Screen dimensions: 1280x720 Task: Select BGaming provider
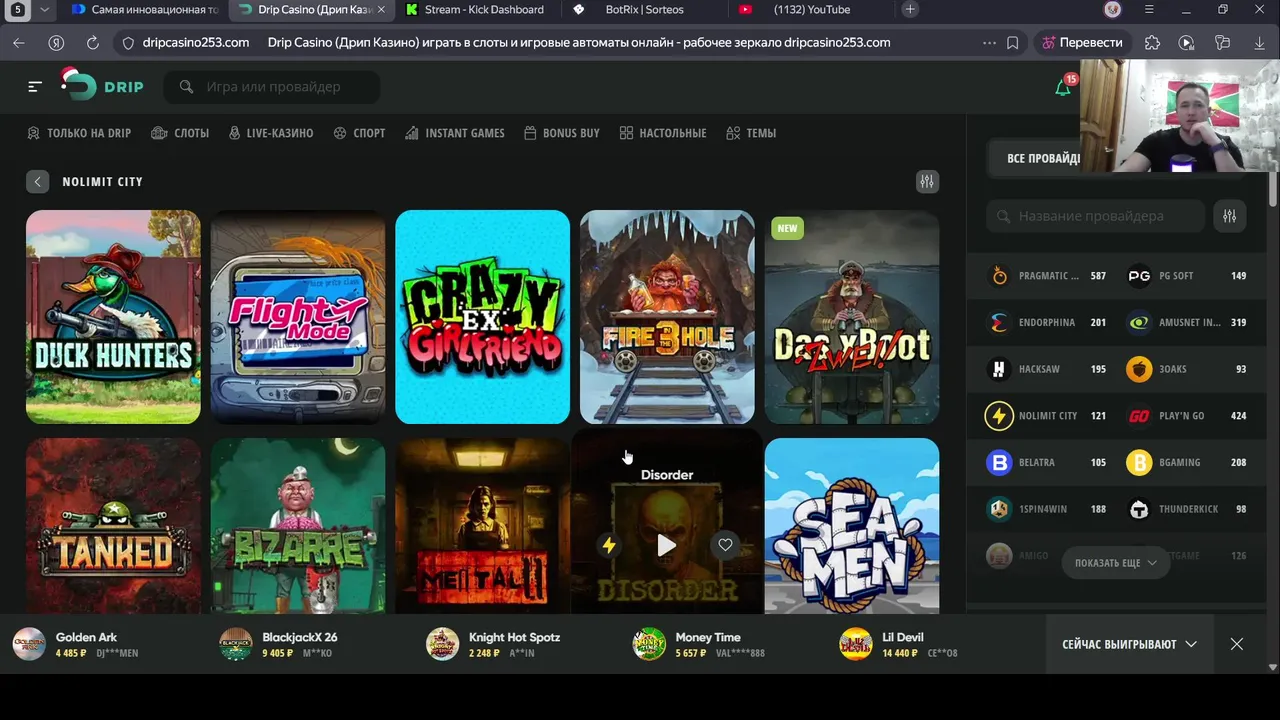[x=1187, y=463]
